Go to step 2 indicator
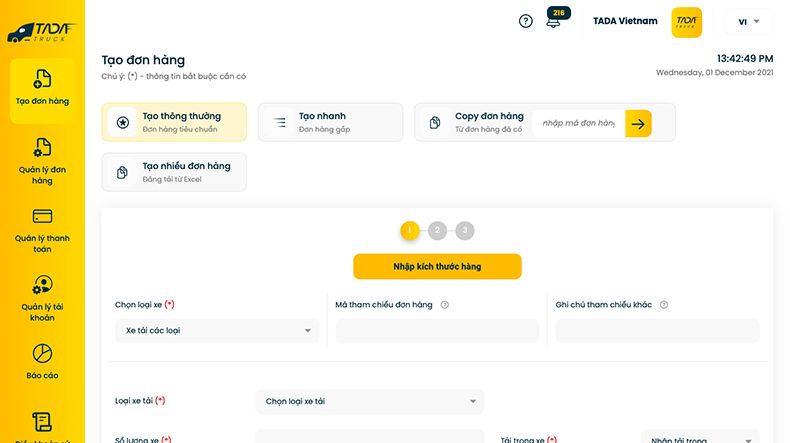Image resolution: width=790 pixels, height=443 pixels. pyautogui.click(x=437, y=231)
